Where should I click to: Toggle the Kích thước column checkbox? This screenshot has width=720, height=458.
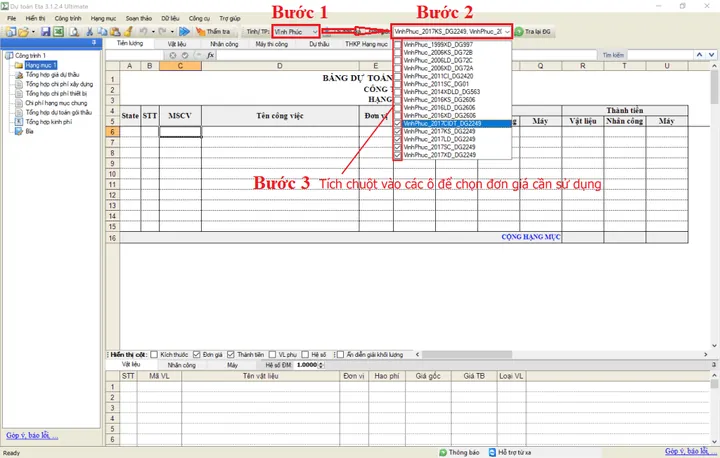pyautogui.click(x=154, y=355)
